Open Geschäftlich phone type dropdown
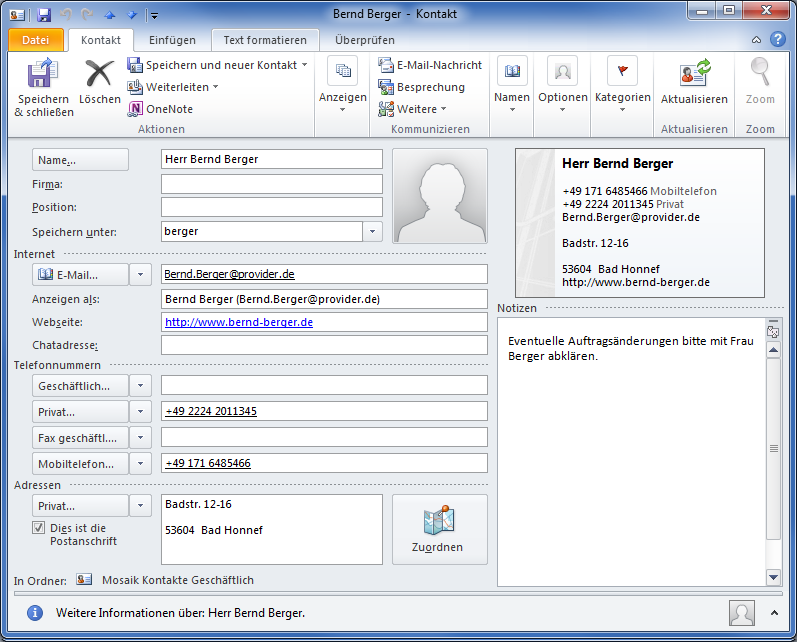Viewport: 797px width, 642px height. pyautogui.click(x=140, y=385)
